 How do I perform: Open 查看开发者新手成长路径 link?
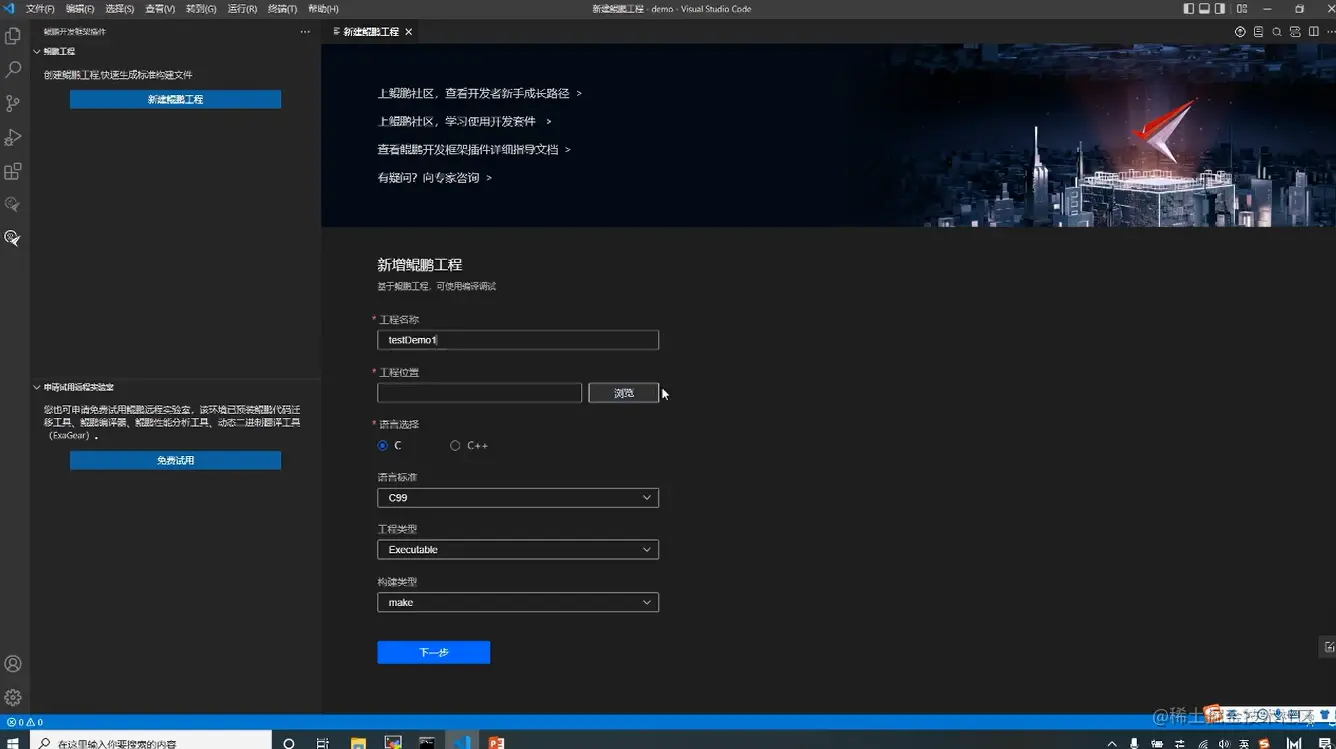(479, 93)
